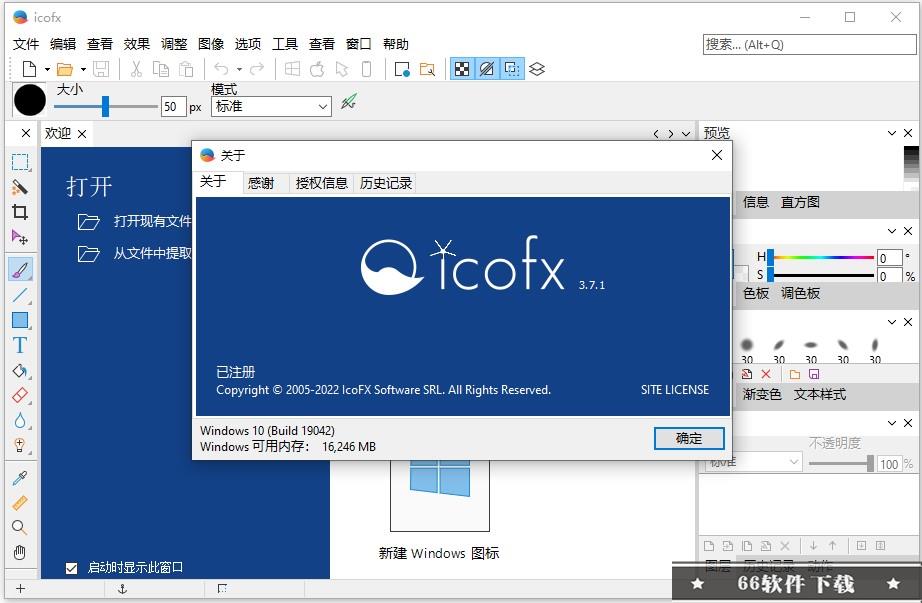Toggle the diagonal-striped circle toolbar button
Image resolution: width=922 pixels, height=603 pixels.
(x=487, y=69)
